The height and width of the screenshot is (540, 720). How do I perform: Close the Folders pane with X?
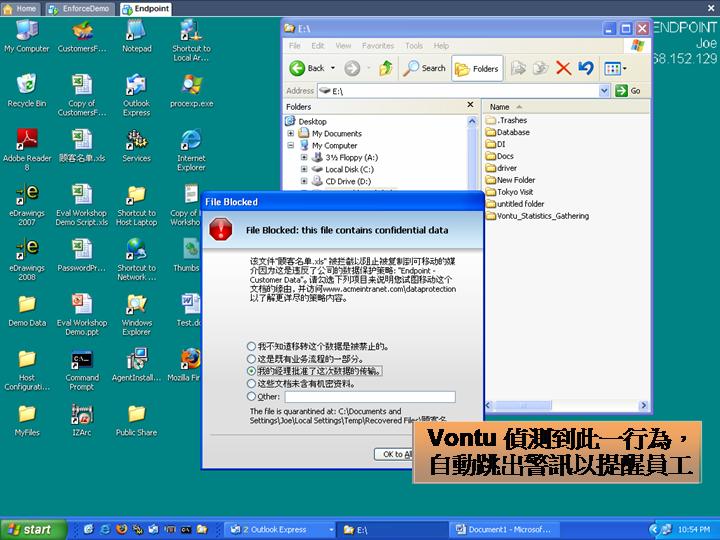pyautogui.click(x=470, y=105)
